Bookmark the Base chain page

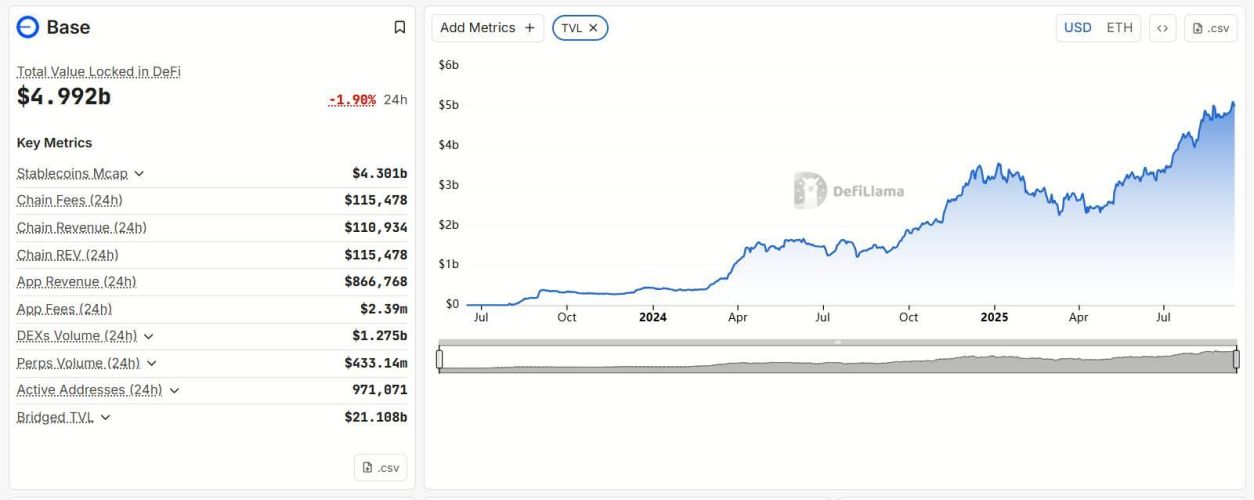point(399,28)
